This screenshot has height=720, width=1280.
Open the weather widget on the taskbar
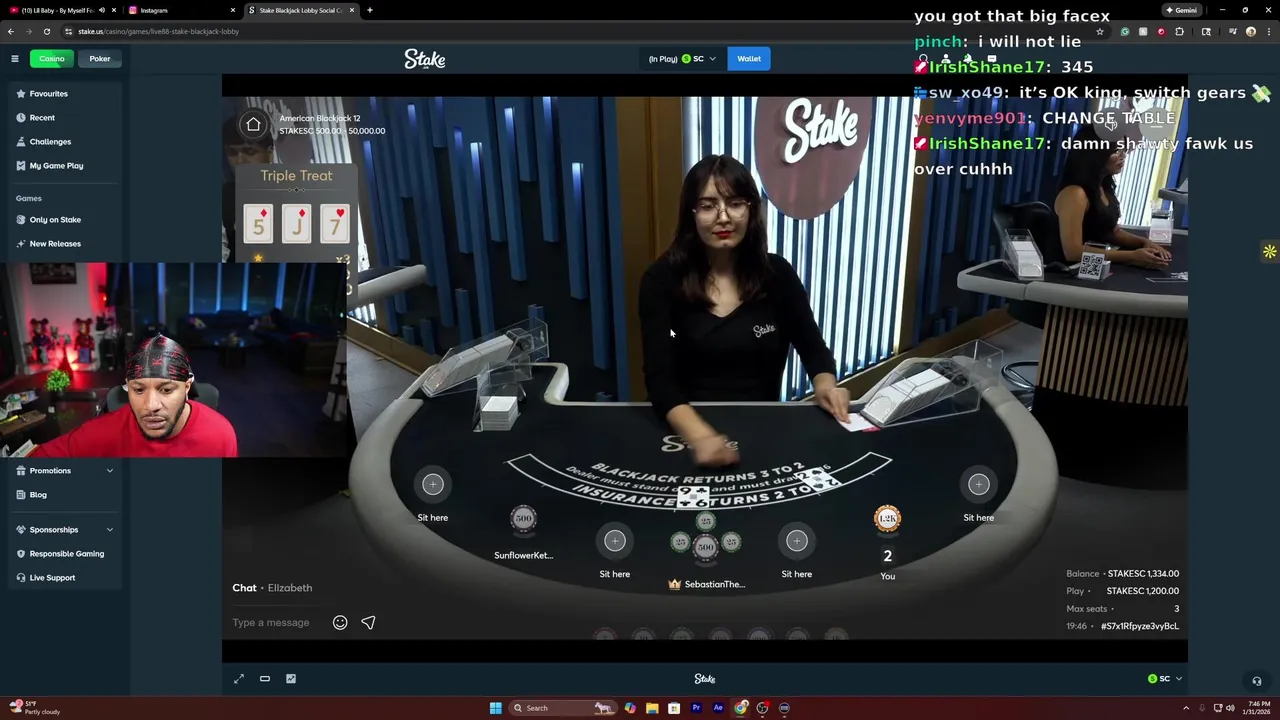click(x=35, y=708)
